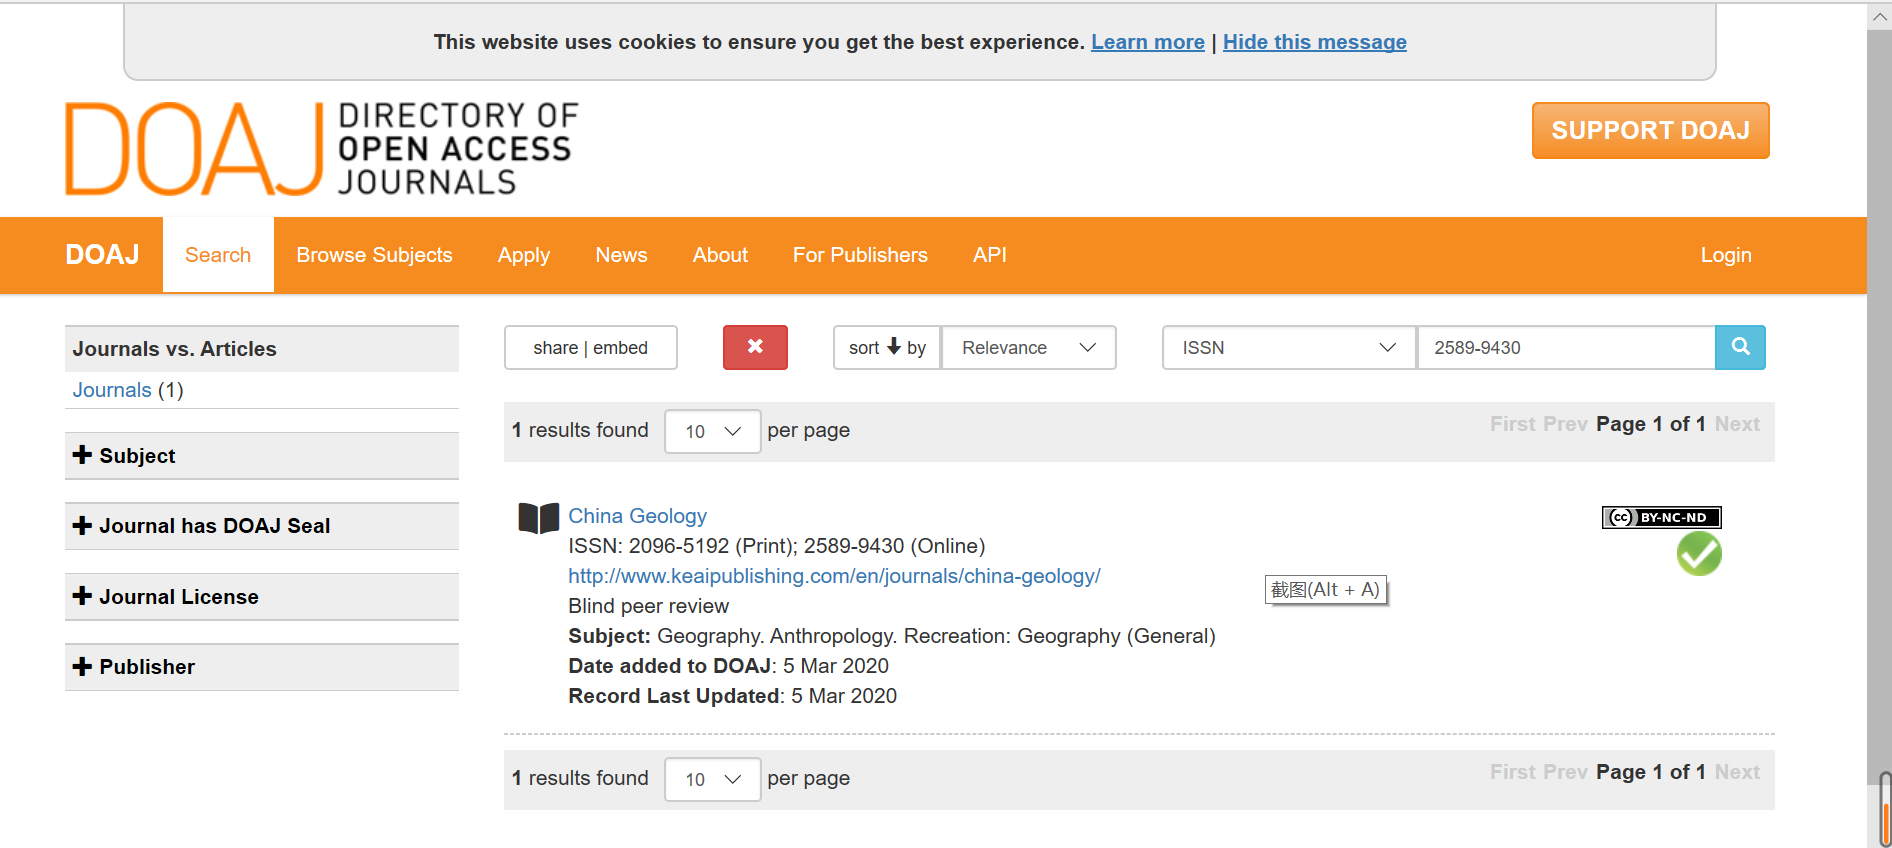Click Hide this message link
Screen dimensions: 1892x848
pyautogui.click(x=1314, y=42)
